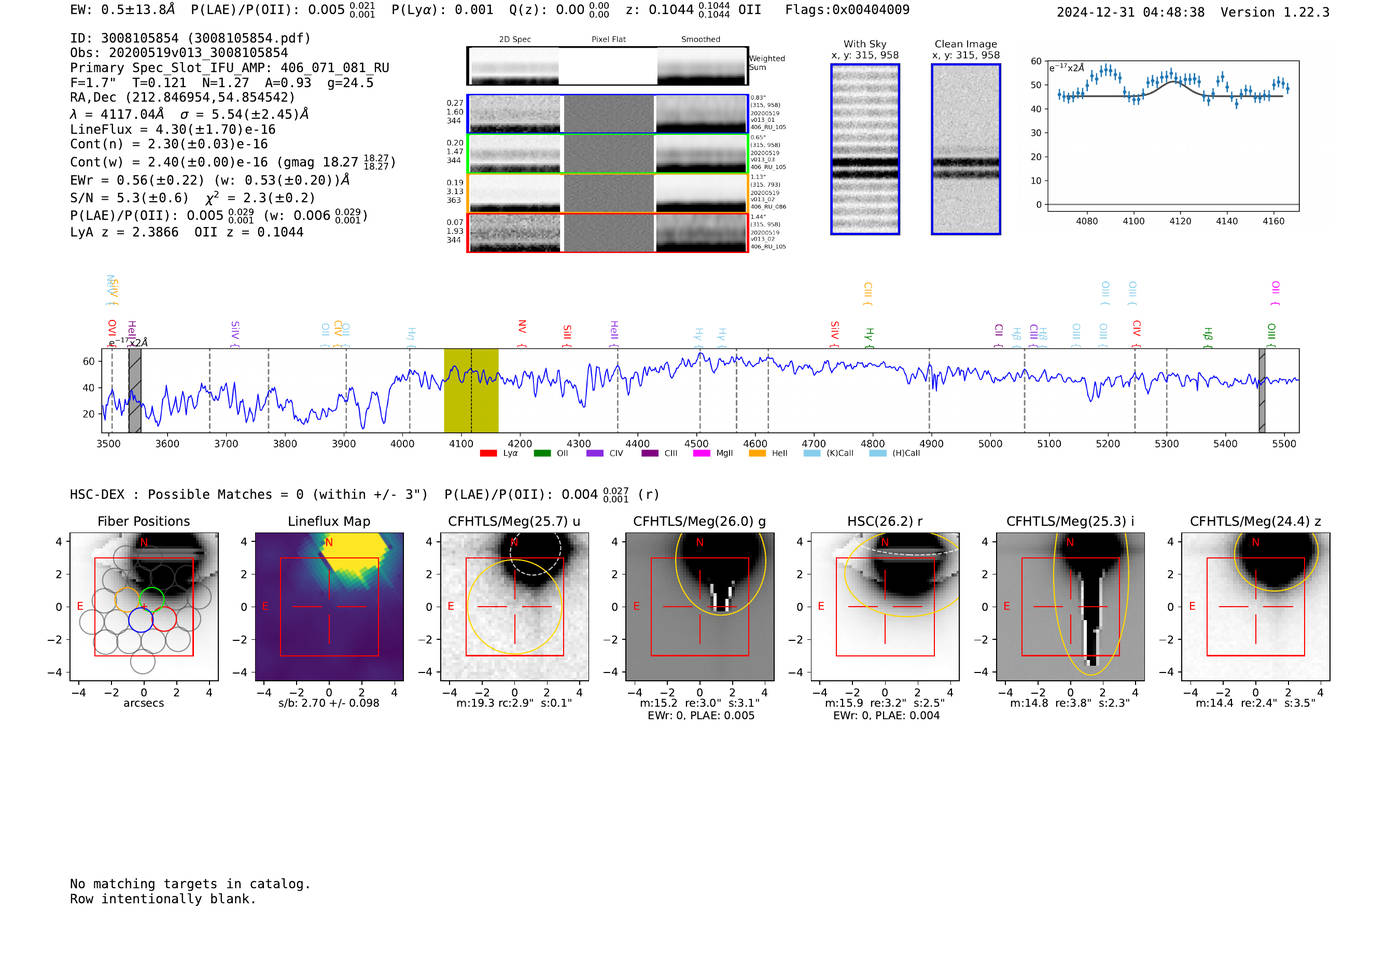Screen dimensions: 1400x953
Task: Open the CFHTLS/Meg(25.3) i image
Action: click(1070, 606)
